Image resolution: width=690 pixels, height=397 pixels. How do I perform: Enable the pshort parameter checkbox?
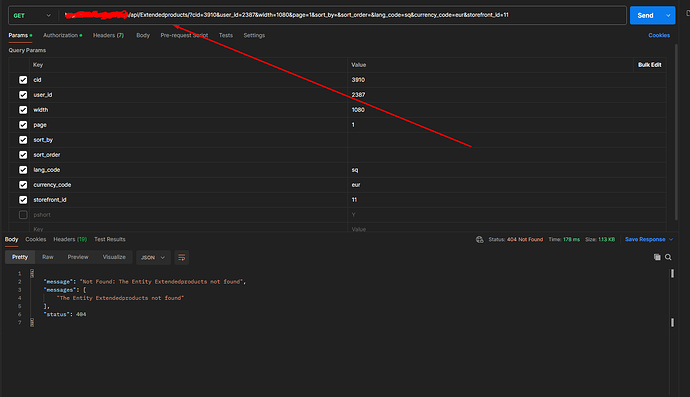pyautogui.click(x=23, y=214)
